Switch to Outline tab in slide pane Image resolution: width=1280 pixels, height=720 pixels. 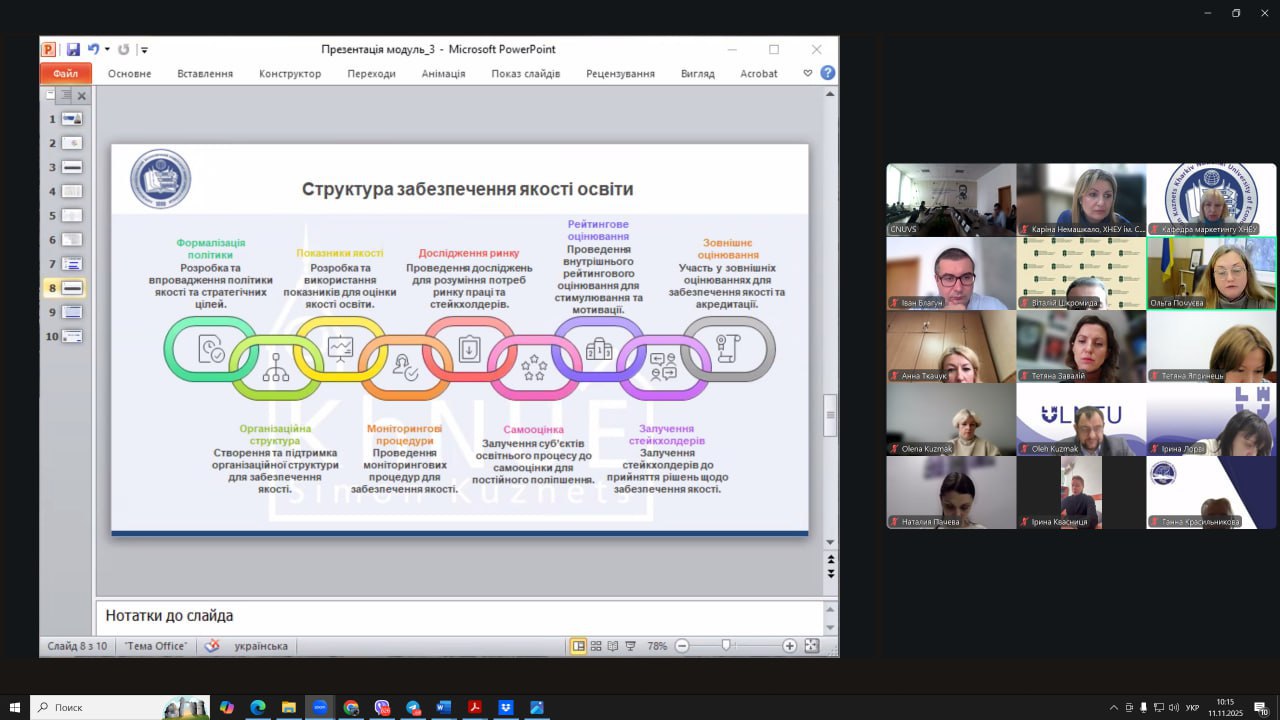click(x=65, y=95)
